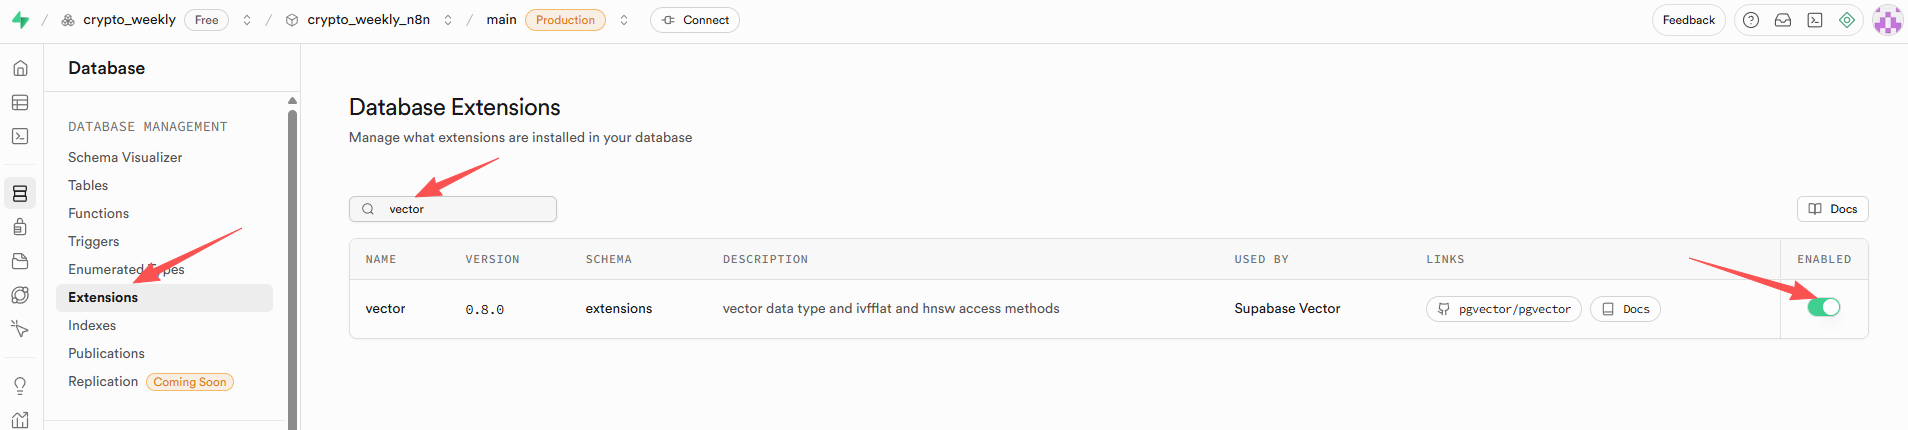Open the SQL Editor sidebar icon
The height and width of the screenshot is (430, 1908).
[x=20, y=136]
